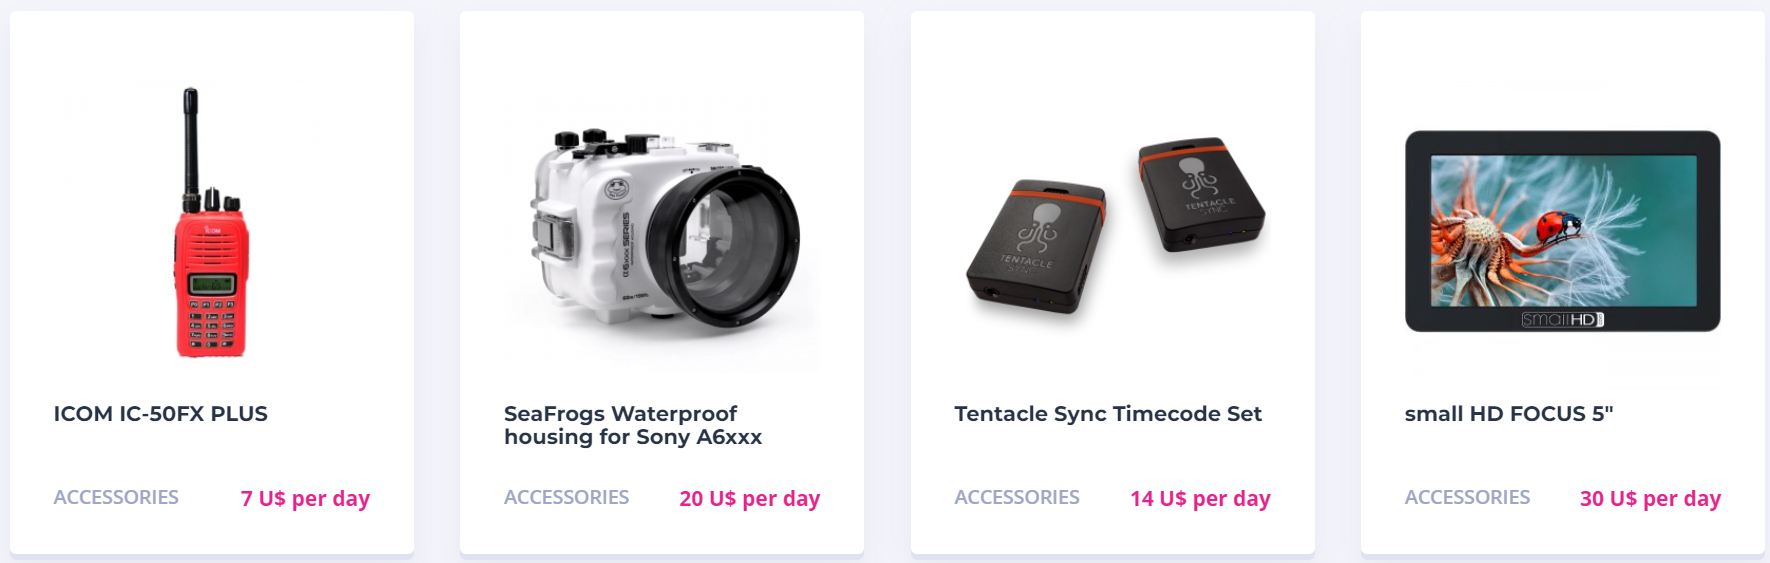Click ACCESSORIES category under SeaFrogs housing

[x=566, y=497]
